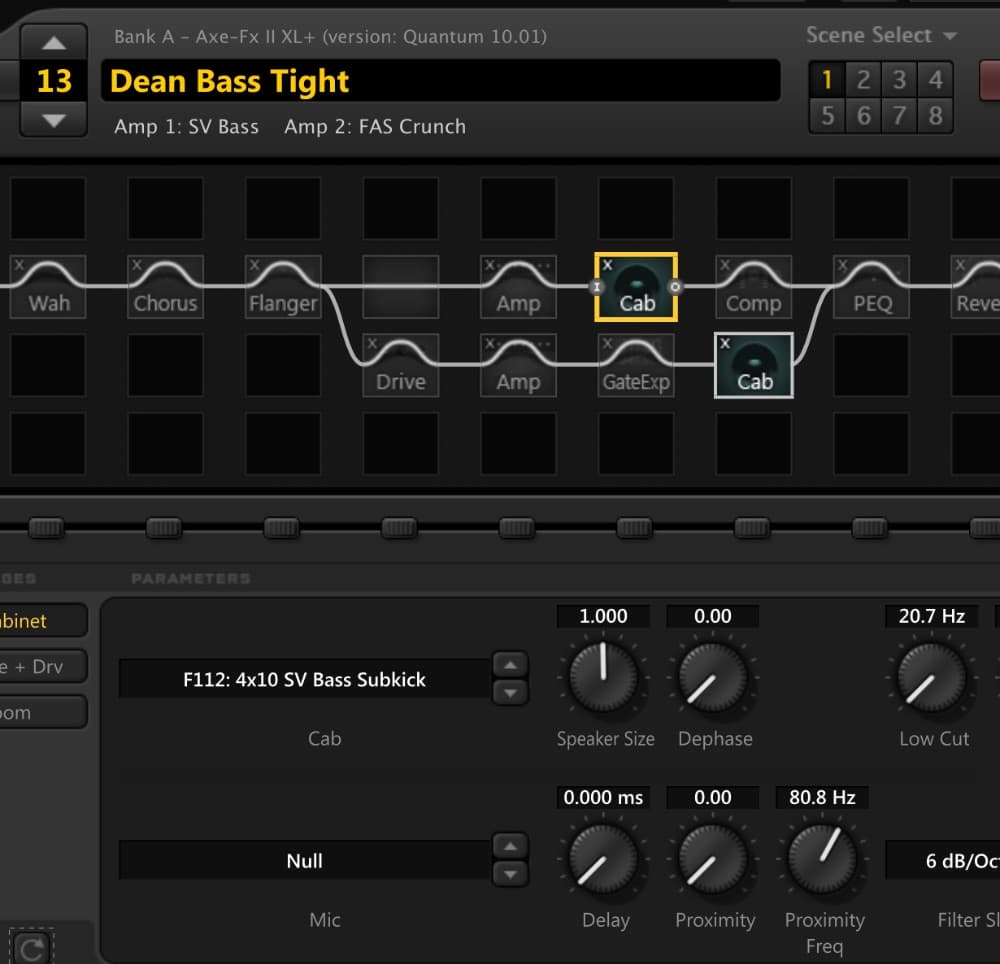Select scene 8
Screen dimensions: 1000x964
pos(936,115)
